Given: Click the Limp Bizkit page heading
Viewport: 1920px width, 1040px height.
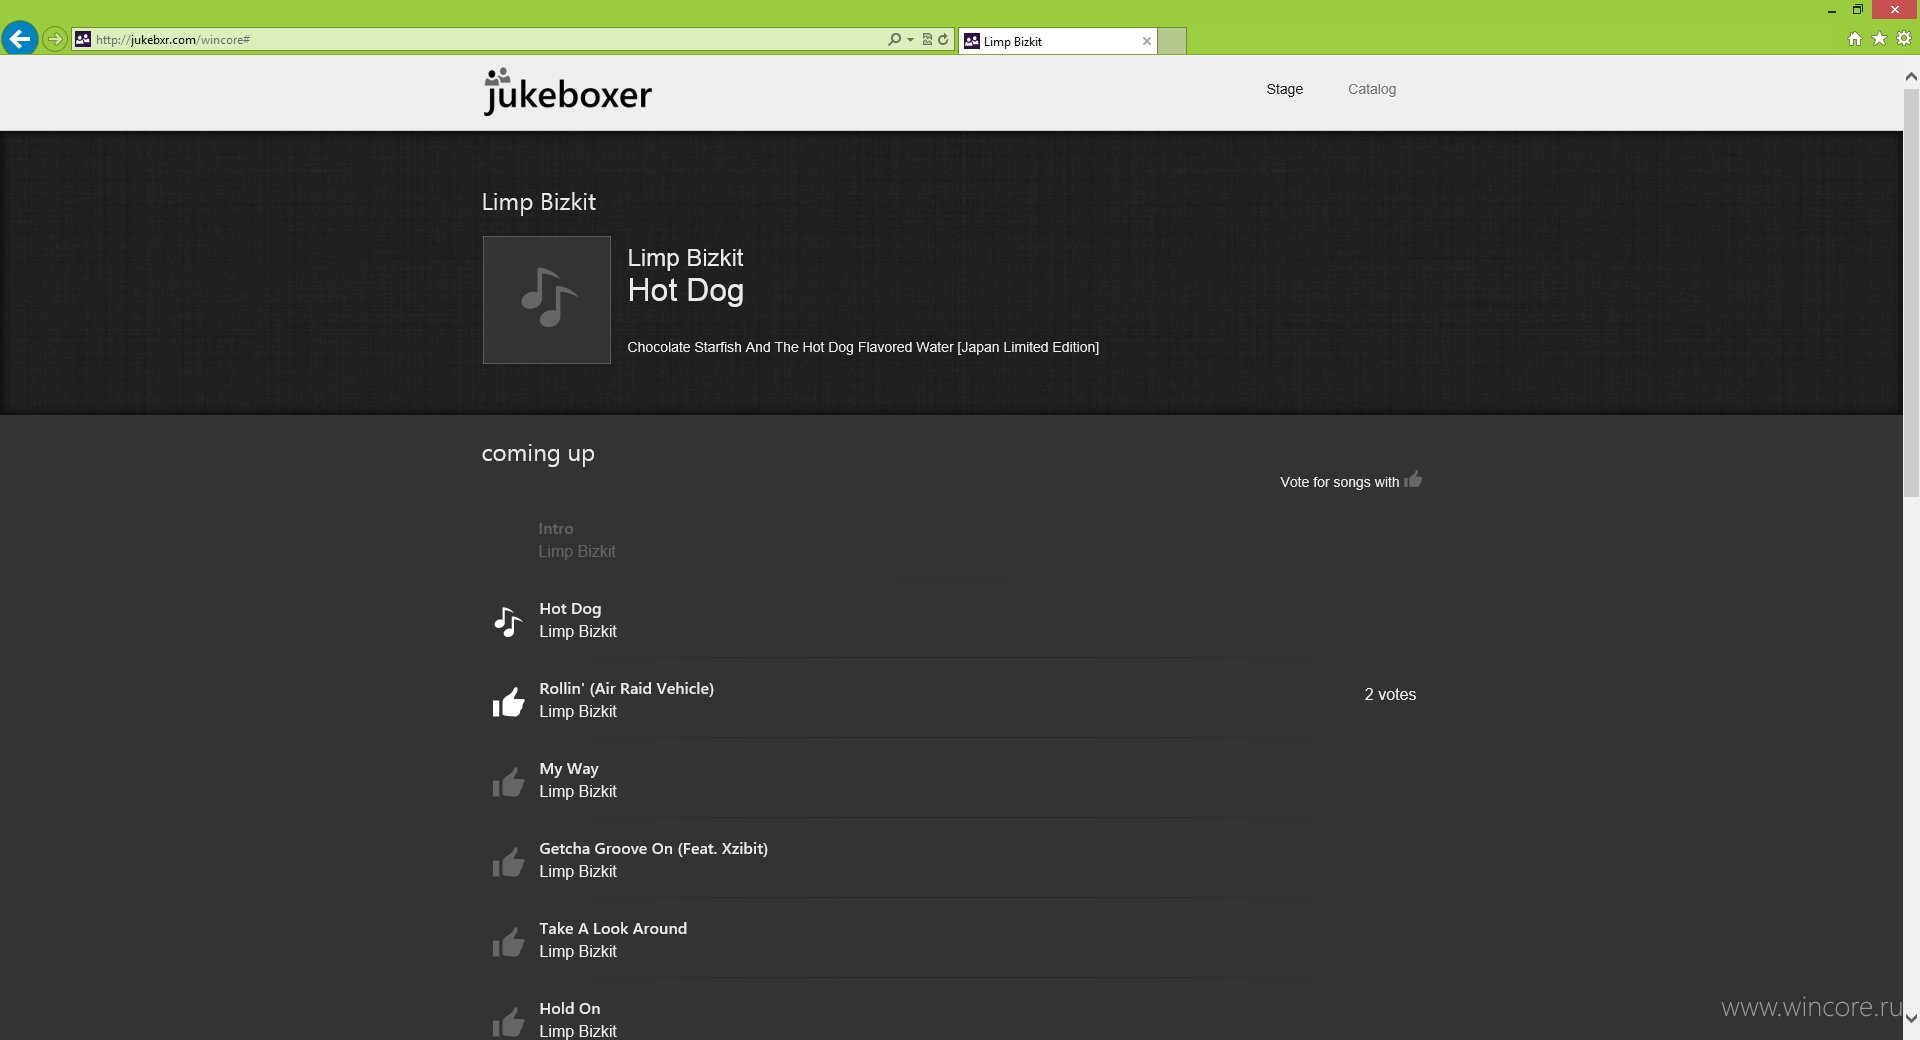Looking at the screenshot, I should 538,202.
